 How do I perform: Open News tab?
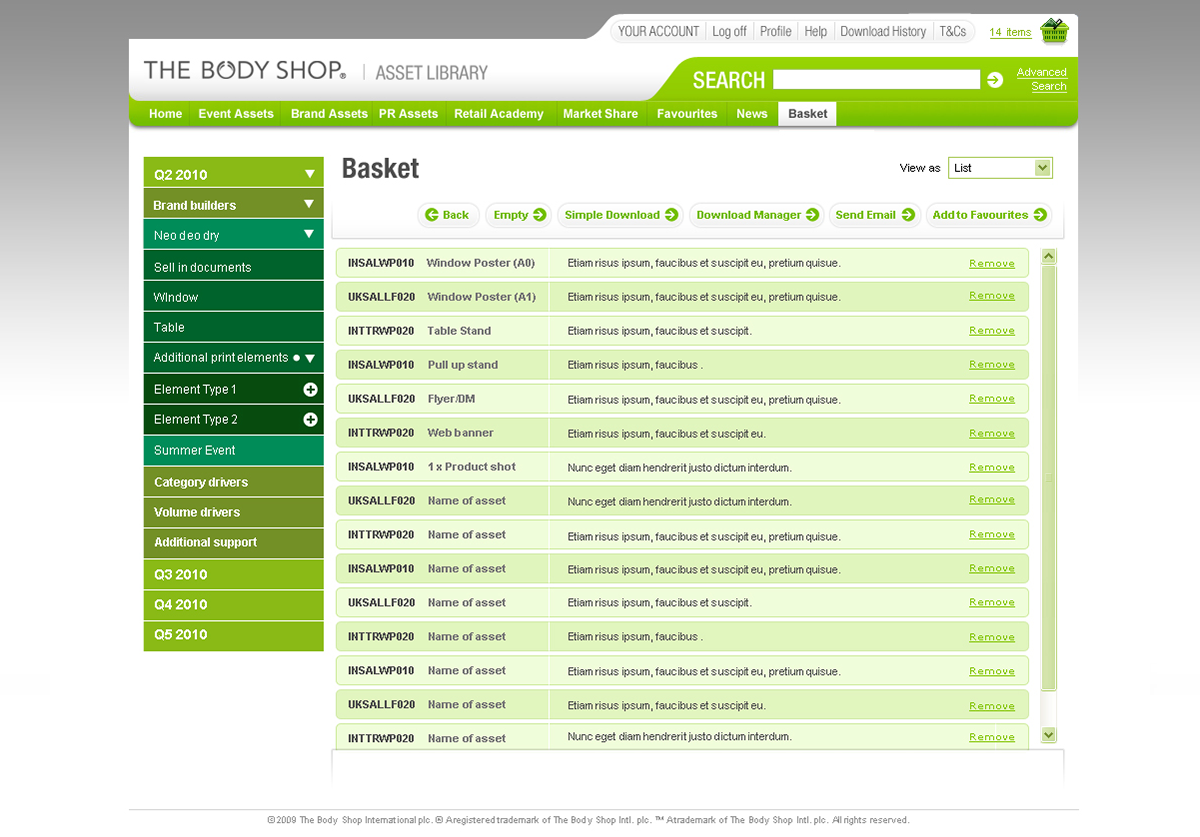click(x=752, y=114)
